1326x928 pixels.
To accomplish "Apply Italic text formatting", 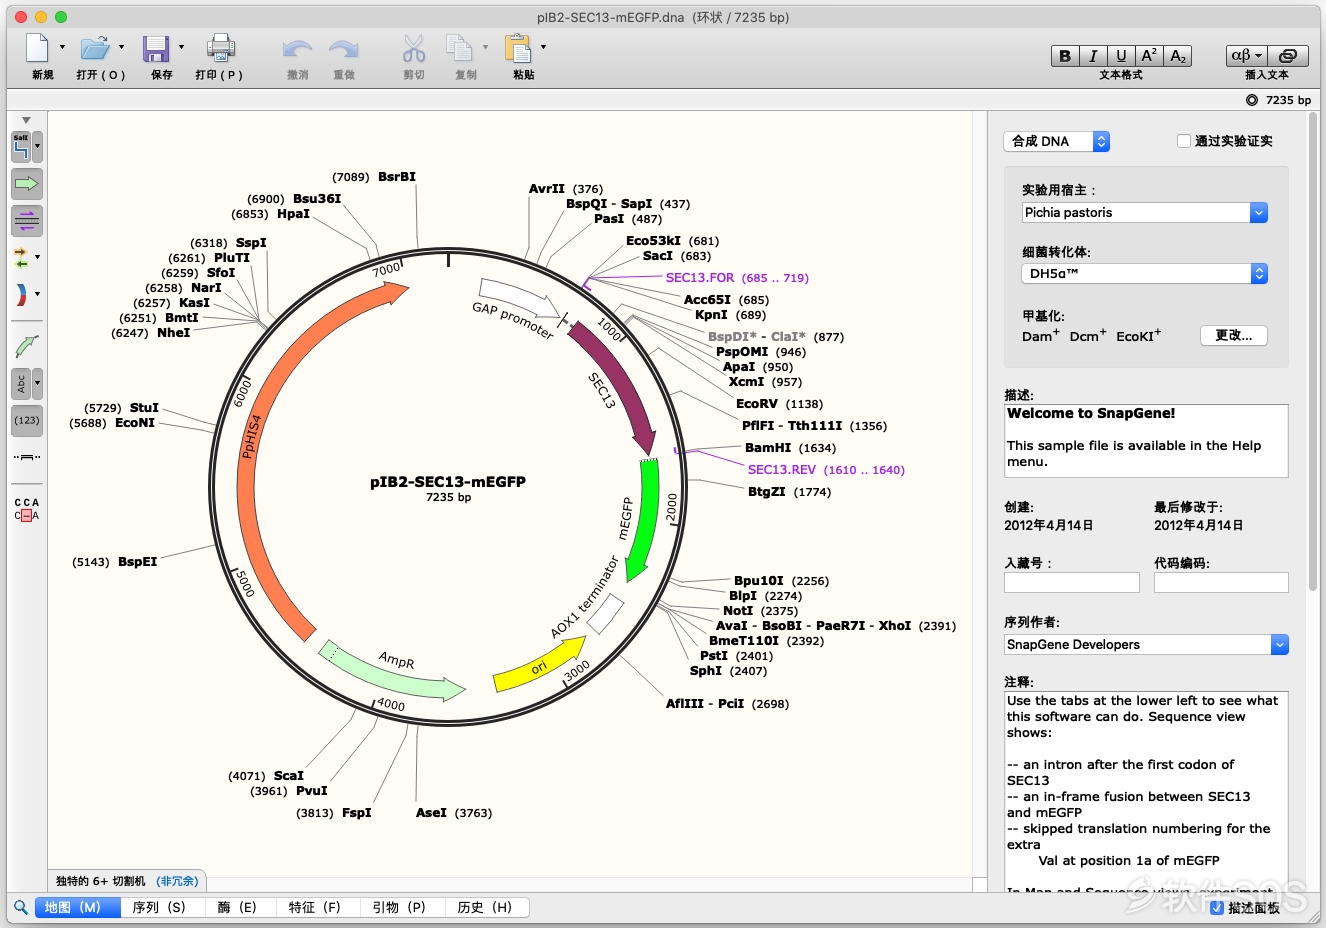I will click(x=1093, y=56).
